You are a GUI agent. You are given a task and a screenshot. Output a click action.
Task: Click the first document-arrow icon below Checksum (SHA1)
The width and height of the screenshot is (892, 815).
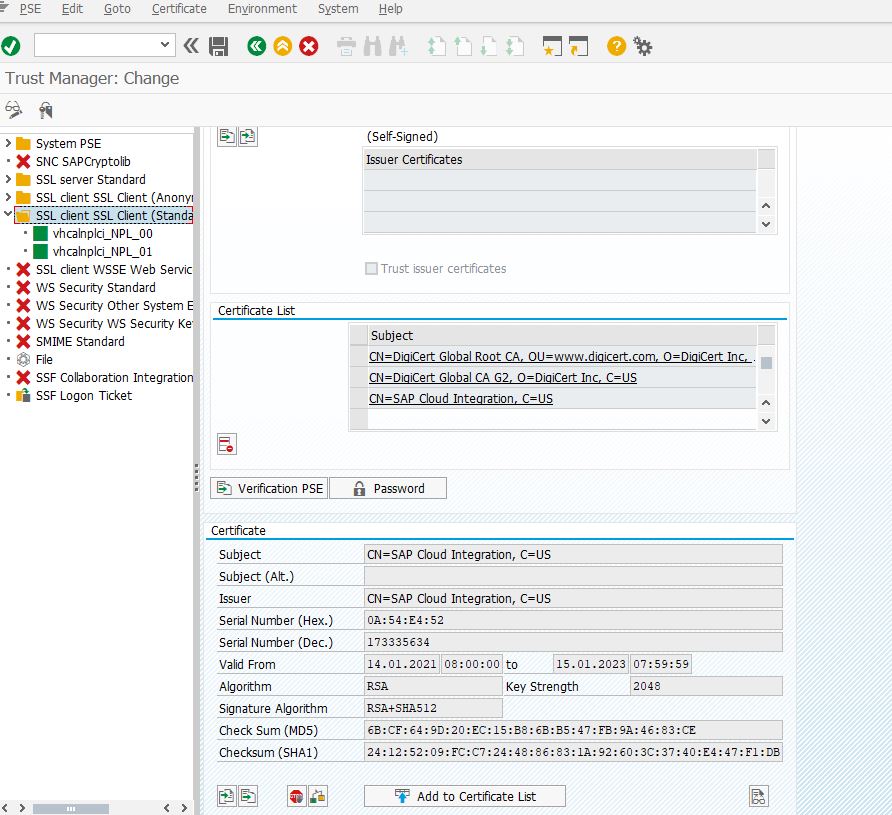[x=227, y=796]
